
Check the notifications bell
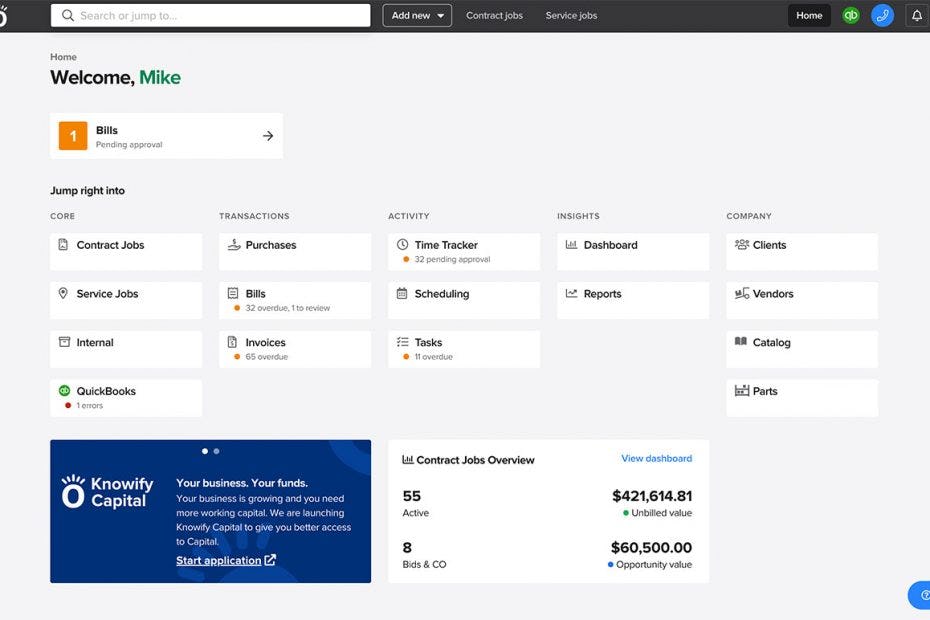(917, 15)
